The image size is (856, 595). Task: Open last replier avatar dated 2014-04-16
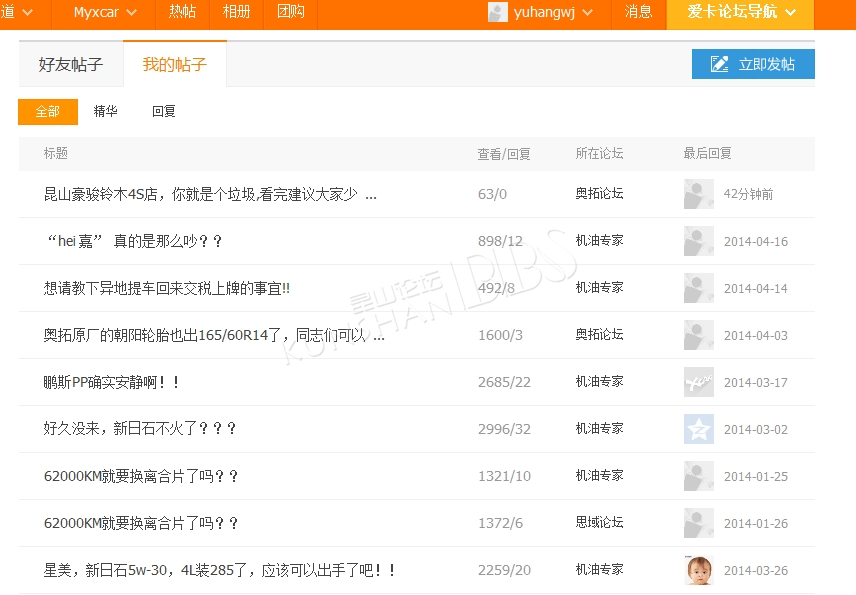coord(699,241)
